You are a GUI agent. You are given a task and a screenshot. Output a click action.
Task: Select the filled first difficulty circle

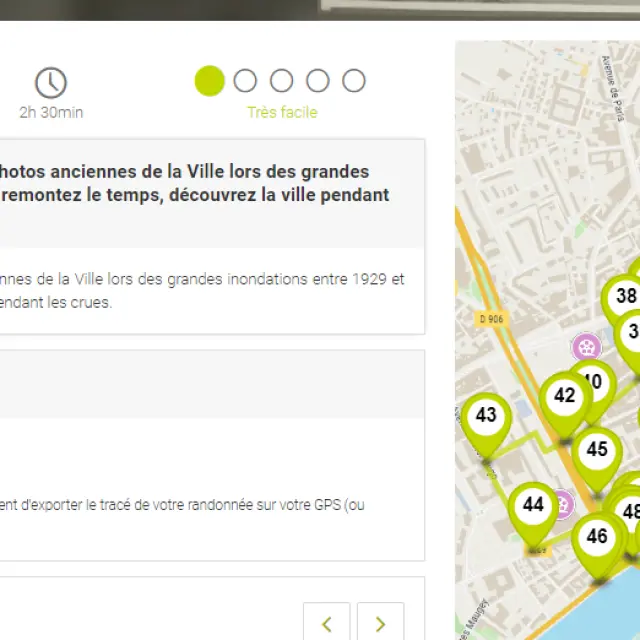click(x=210, y=81)
